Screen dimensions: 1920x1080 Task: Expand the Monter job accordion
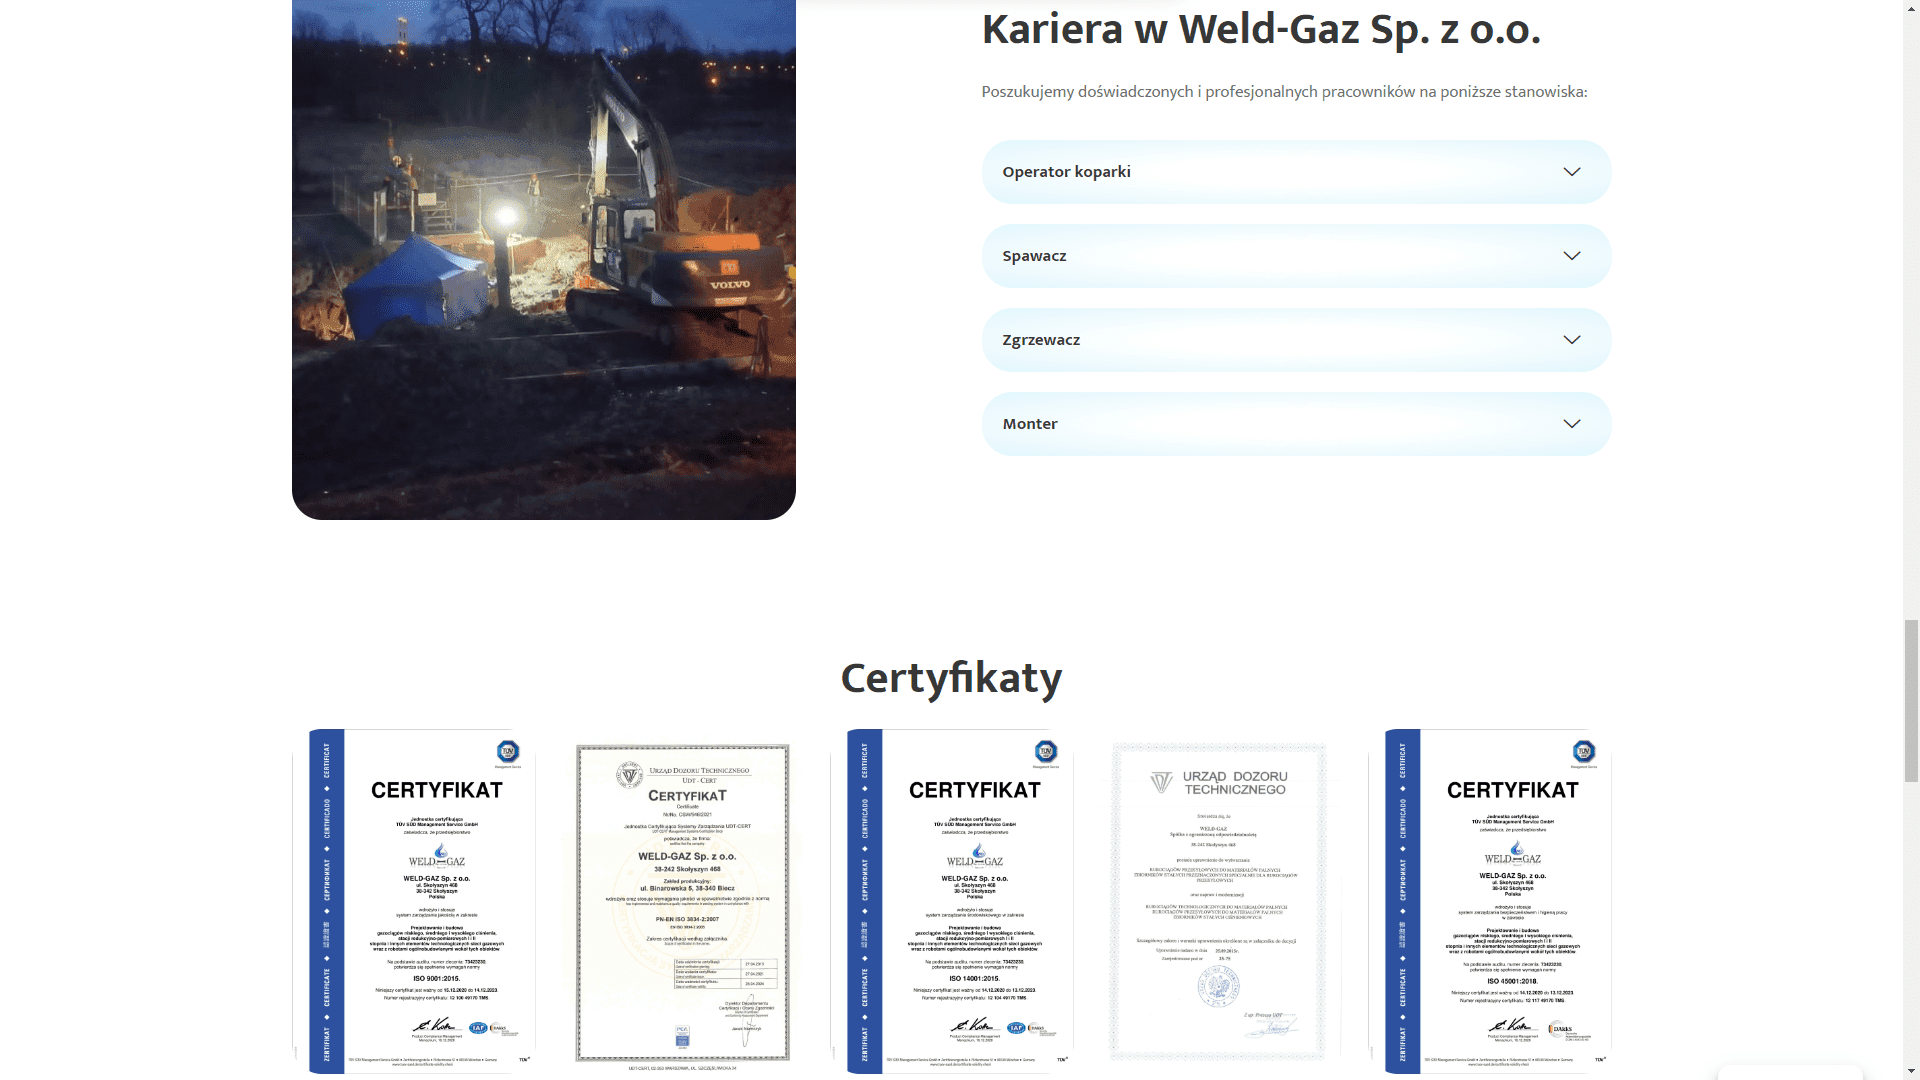(1030, 424)
